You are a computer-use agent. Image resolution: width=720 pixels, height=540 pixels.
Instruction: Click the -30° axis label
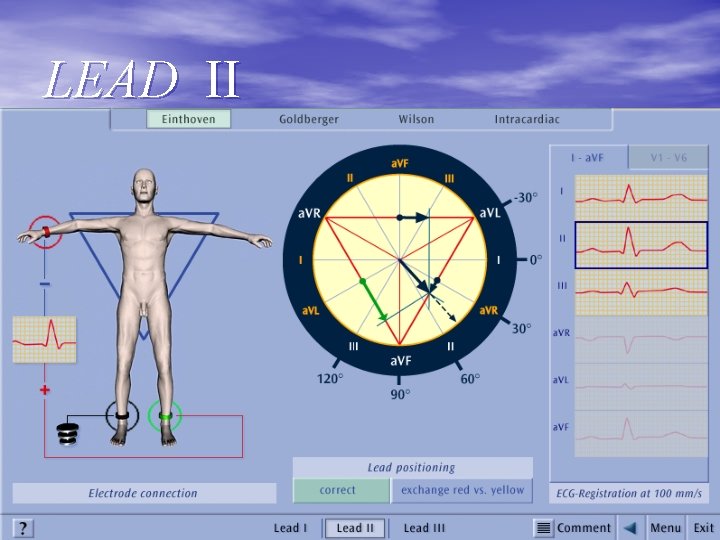tap(525, 198)
